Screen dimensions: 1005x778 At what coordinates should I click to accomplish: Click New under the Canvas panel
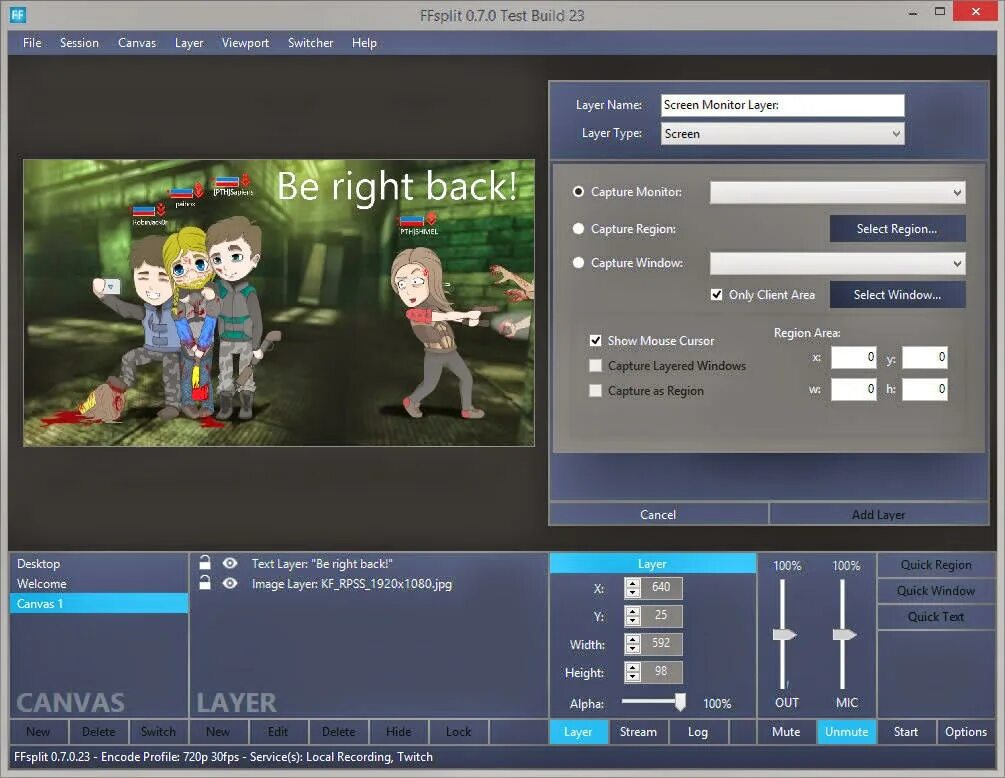point(38,731)
